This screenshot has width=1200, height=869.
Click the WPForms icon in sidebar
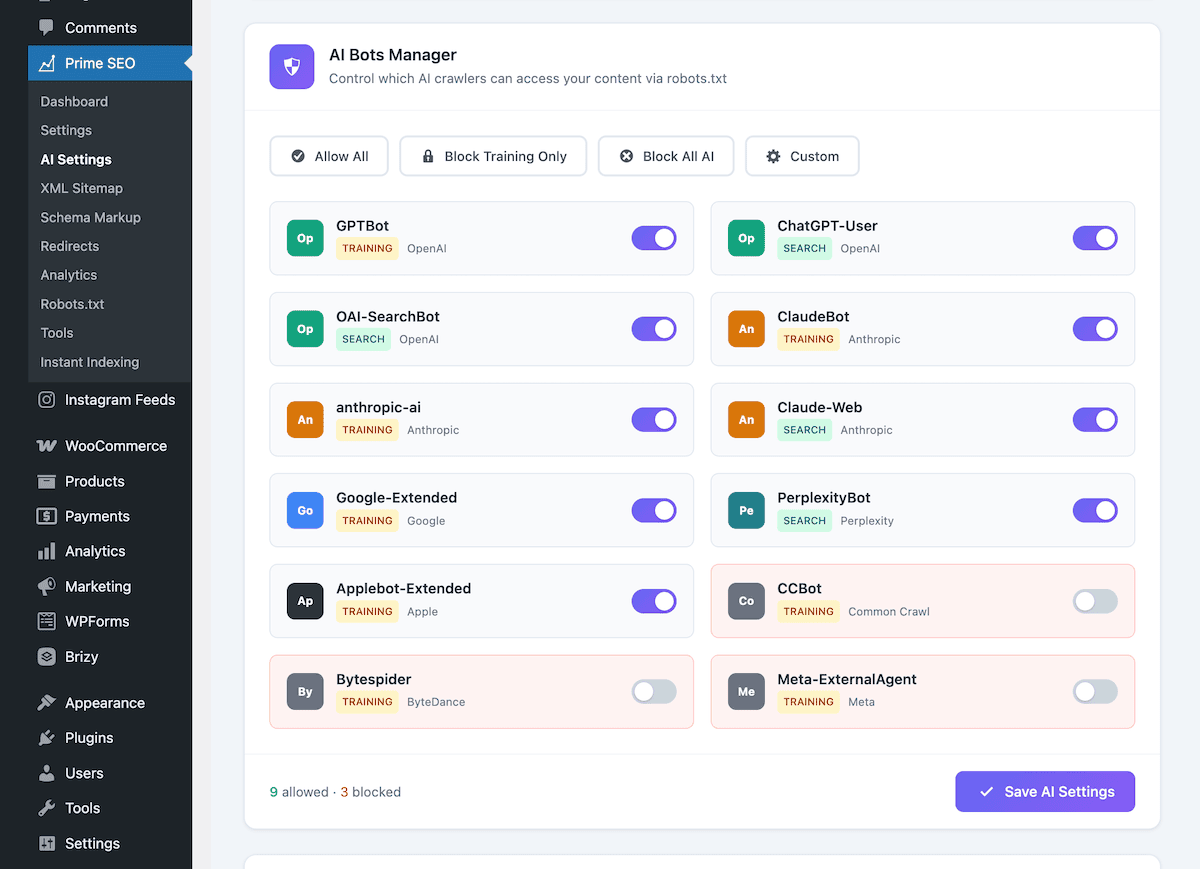46,621
